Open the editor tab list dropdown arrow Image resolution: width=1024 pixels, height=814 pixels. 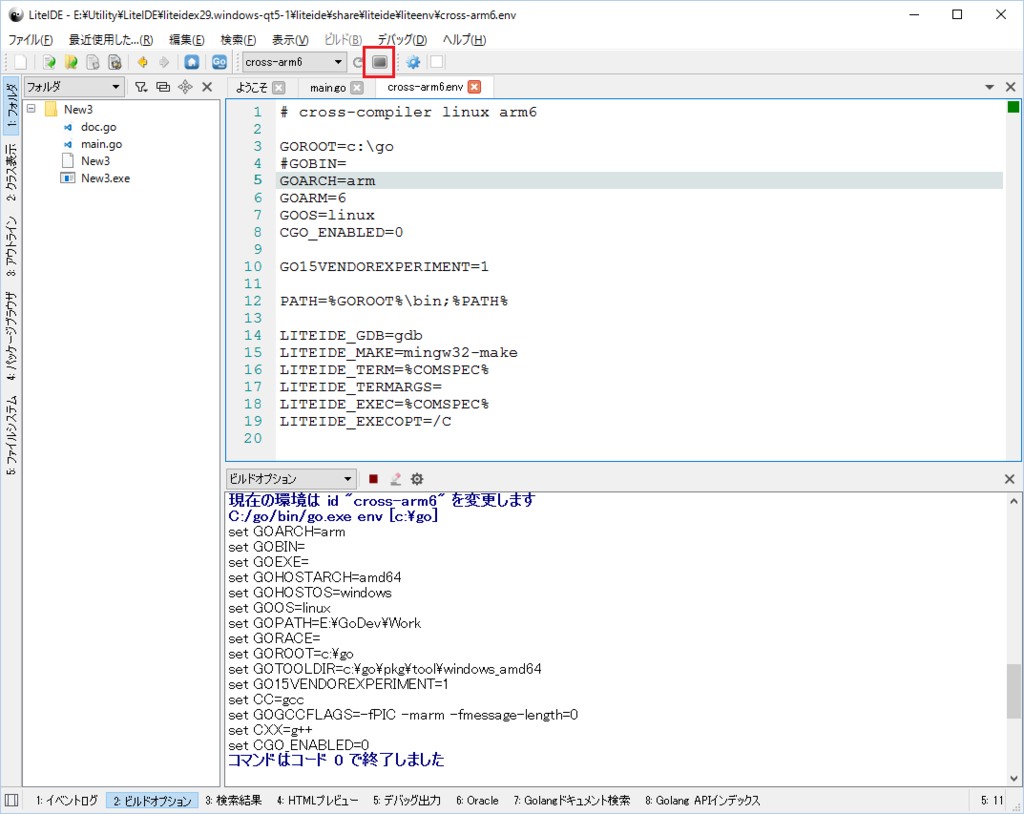[x=989, y=87]
